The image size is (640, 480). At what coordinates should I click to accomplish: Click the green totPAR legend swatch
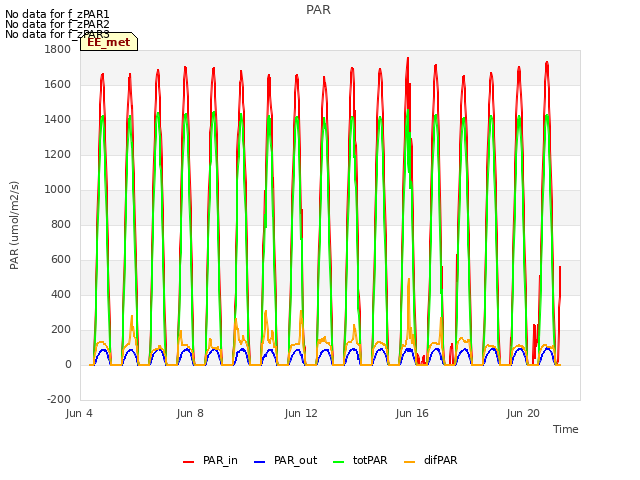(x=339, y=462)
